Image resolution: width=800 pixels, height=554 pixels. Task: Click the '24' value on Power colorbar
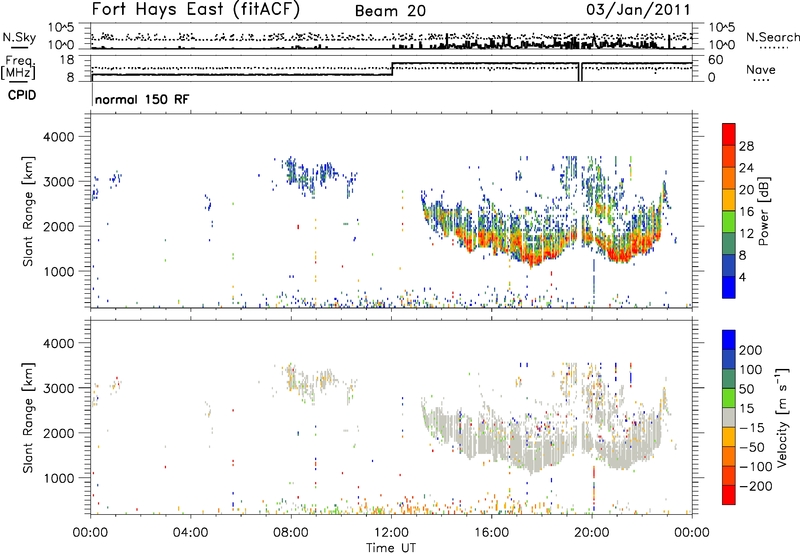[x=746, y=168]
